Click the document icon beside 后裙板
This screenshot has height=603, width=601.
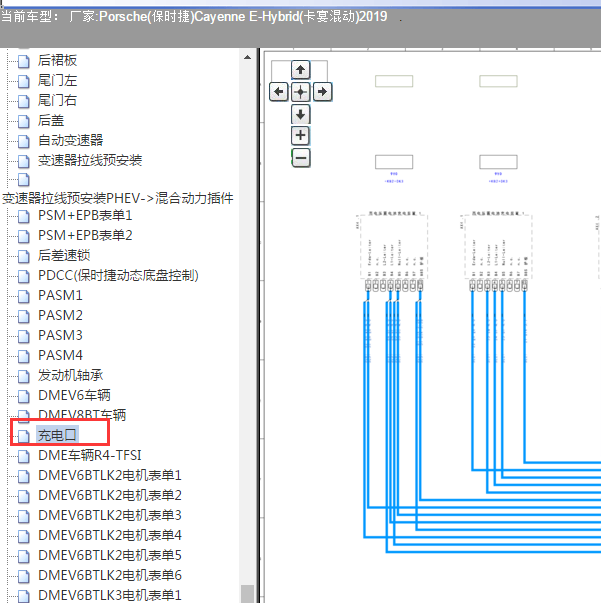(x=24, y=61)
